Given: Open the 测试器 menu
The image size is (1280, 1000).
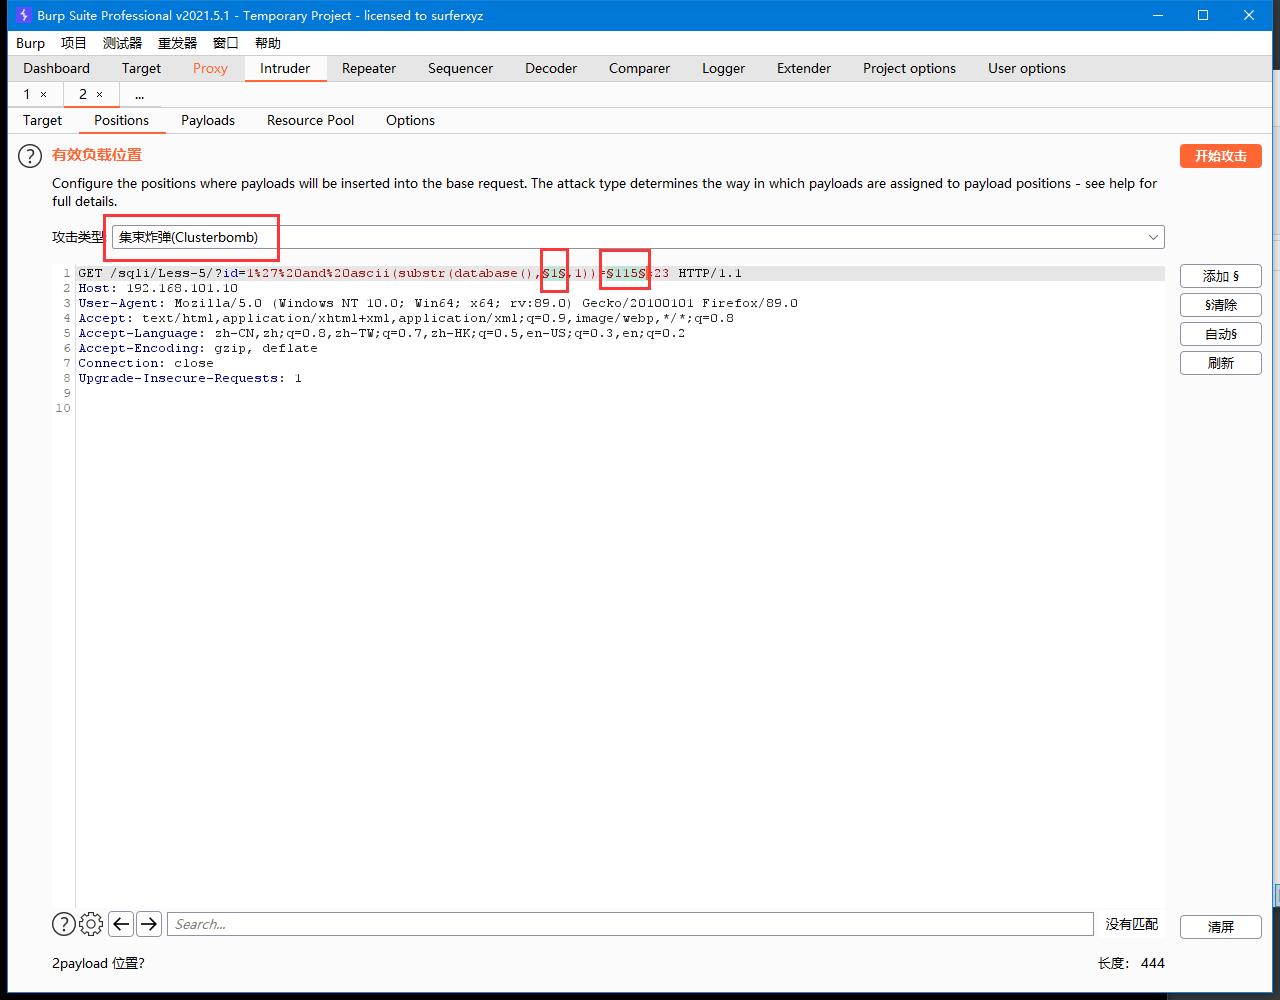Looking at the screenshot, I should tap(122, 43).
